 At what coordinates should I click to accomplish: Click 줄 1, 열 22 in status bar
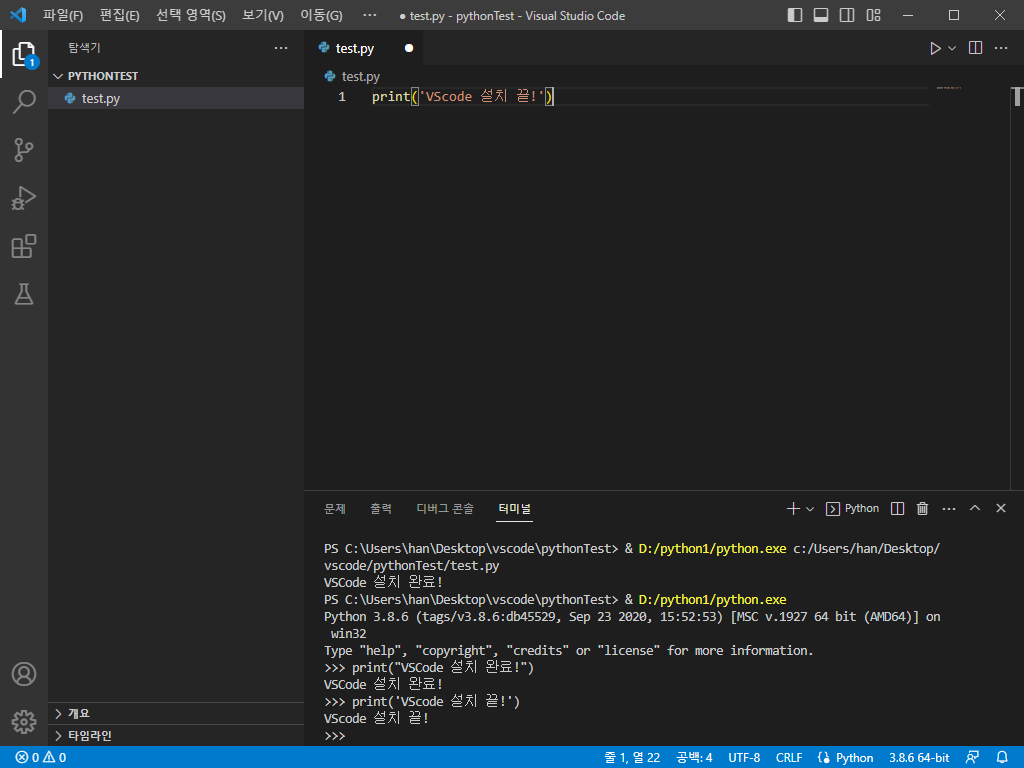point(632,758)
